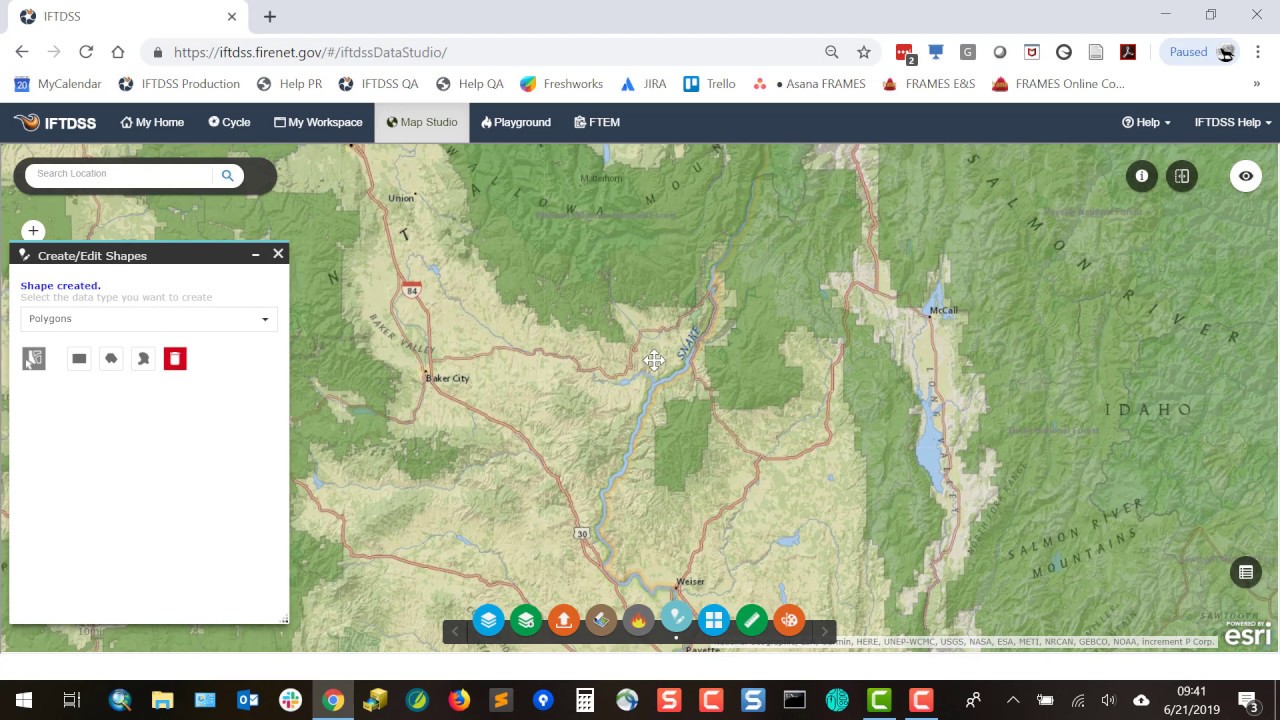The height and width of the screenshot is (720, 1280).
Task: Toggle the eye visibility button
Action: (x=1246, y=176)
